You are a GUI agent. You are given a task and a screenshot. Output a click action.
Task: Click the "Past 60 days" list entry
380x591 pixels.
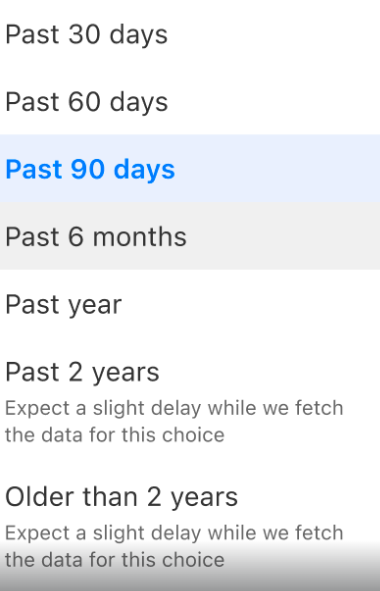click(190, 101)
